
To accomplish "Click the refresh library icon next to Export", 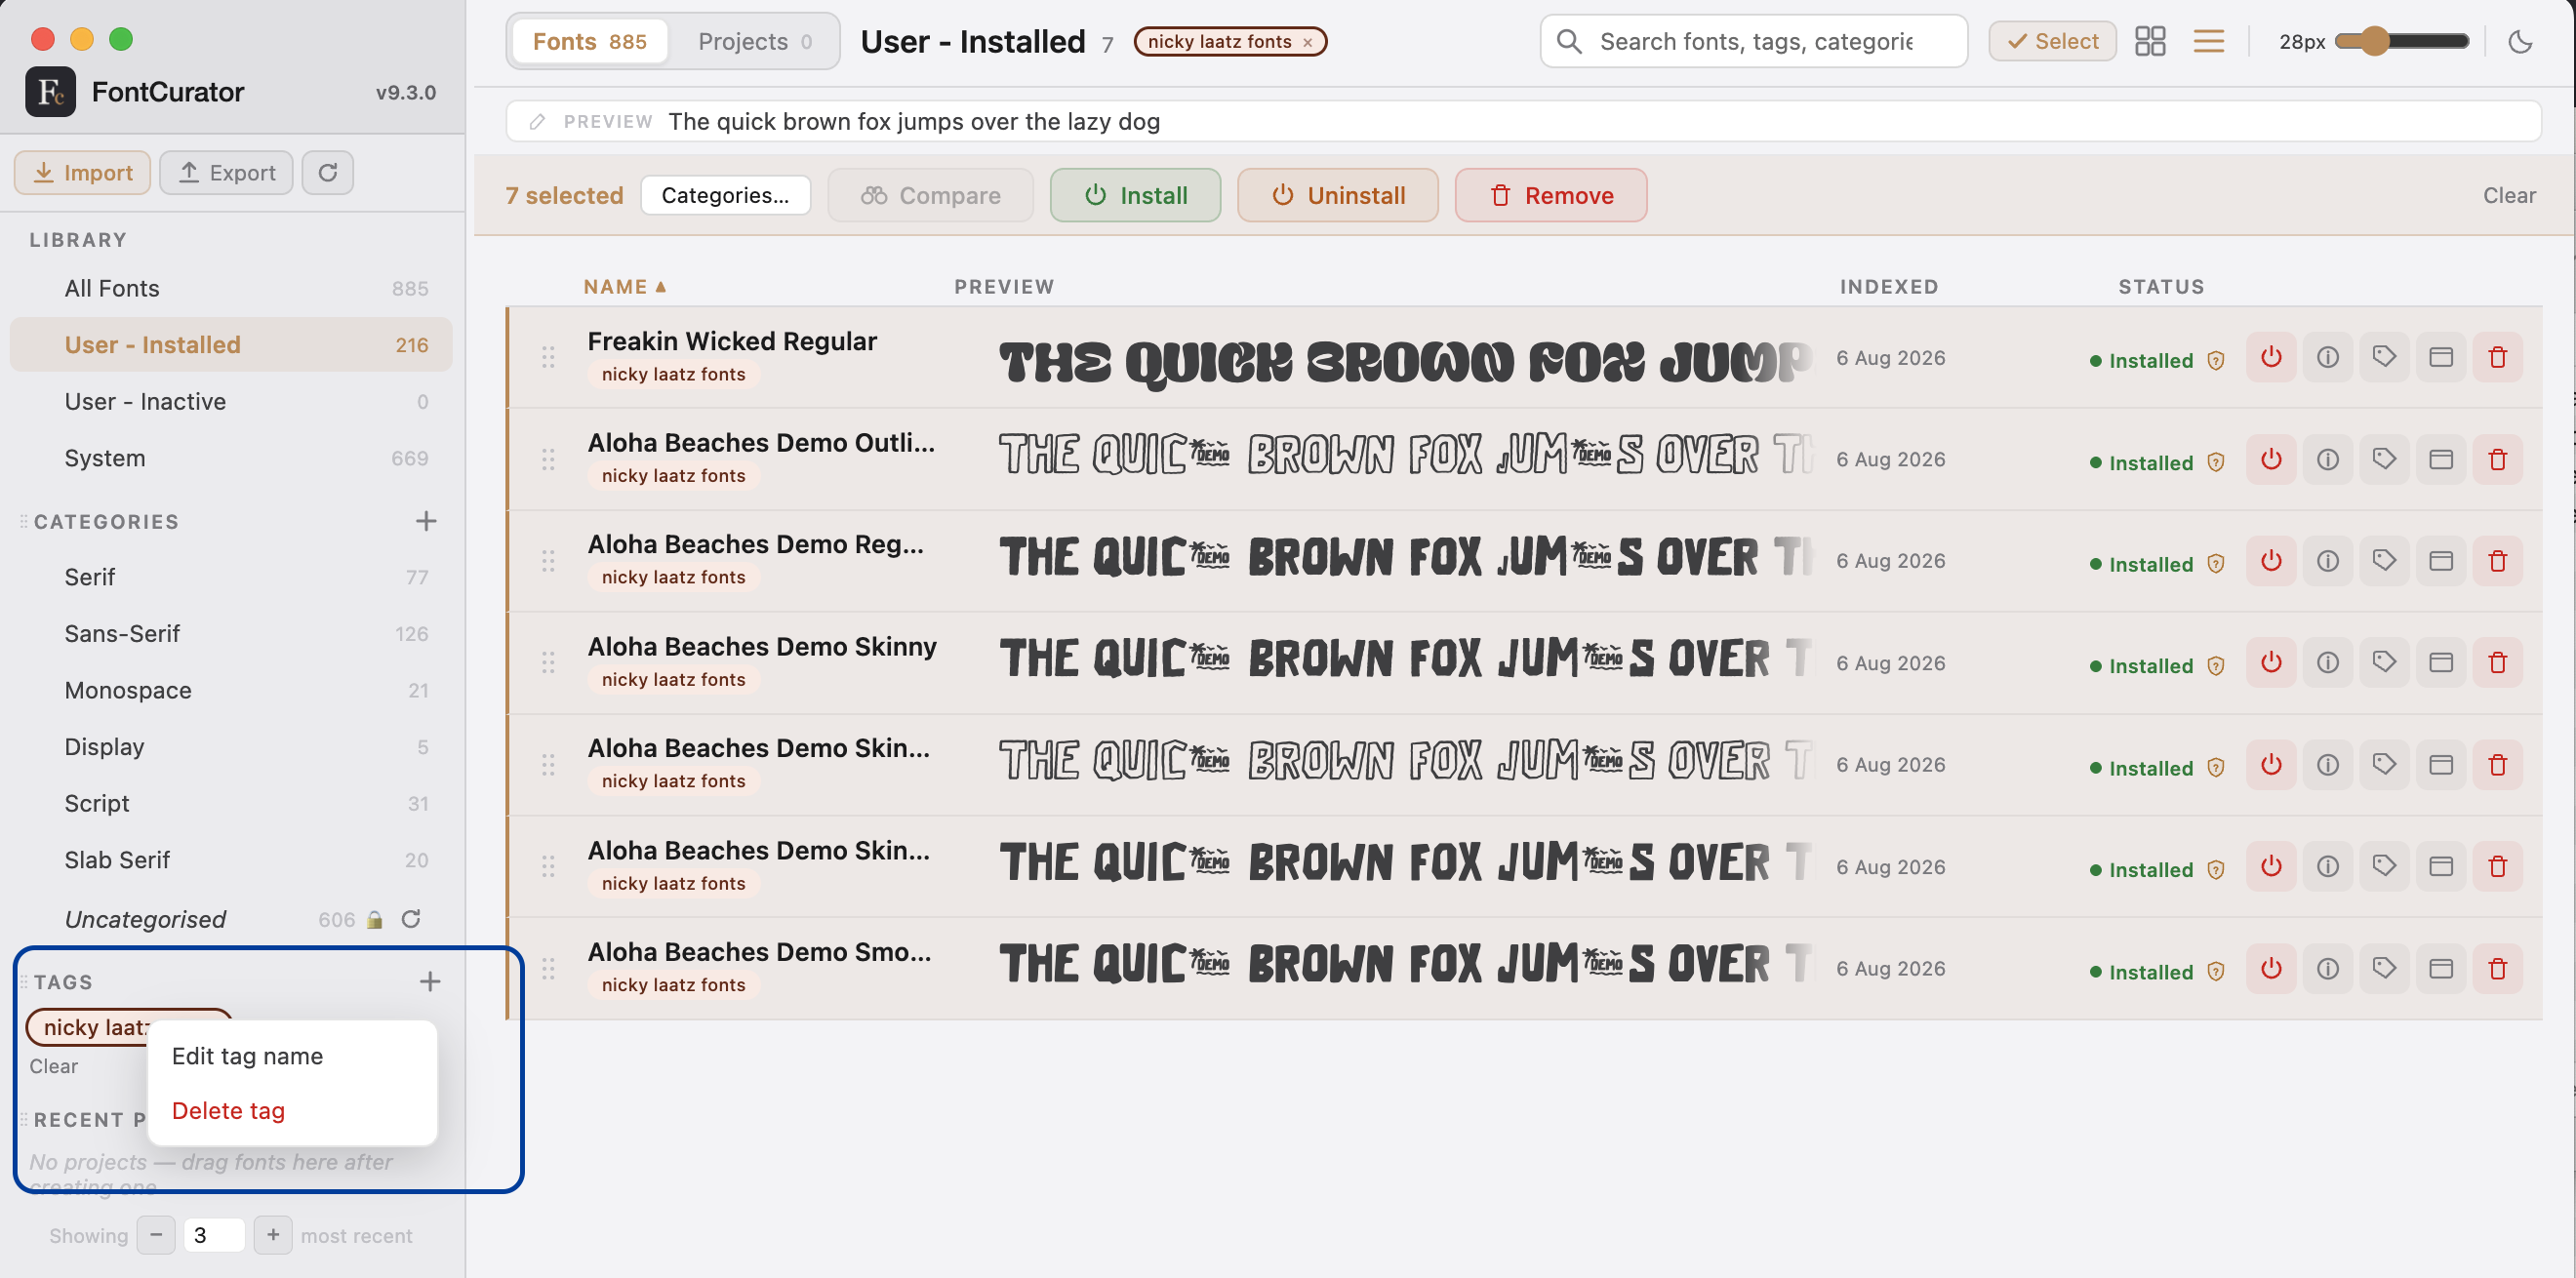I will 327,172.
